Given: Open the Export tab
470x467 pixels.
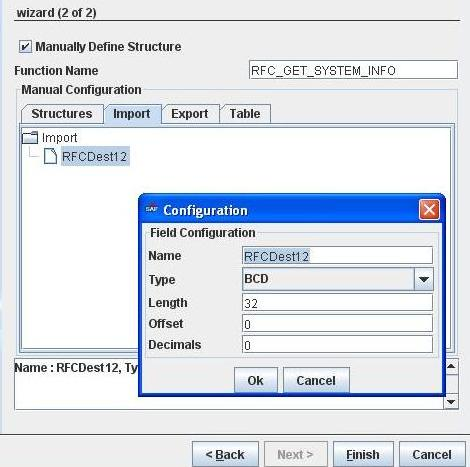Looking at the screenshot, I should tap(190, 114).
